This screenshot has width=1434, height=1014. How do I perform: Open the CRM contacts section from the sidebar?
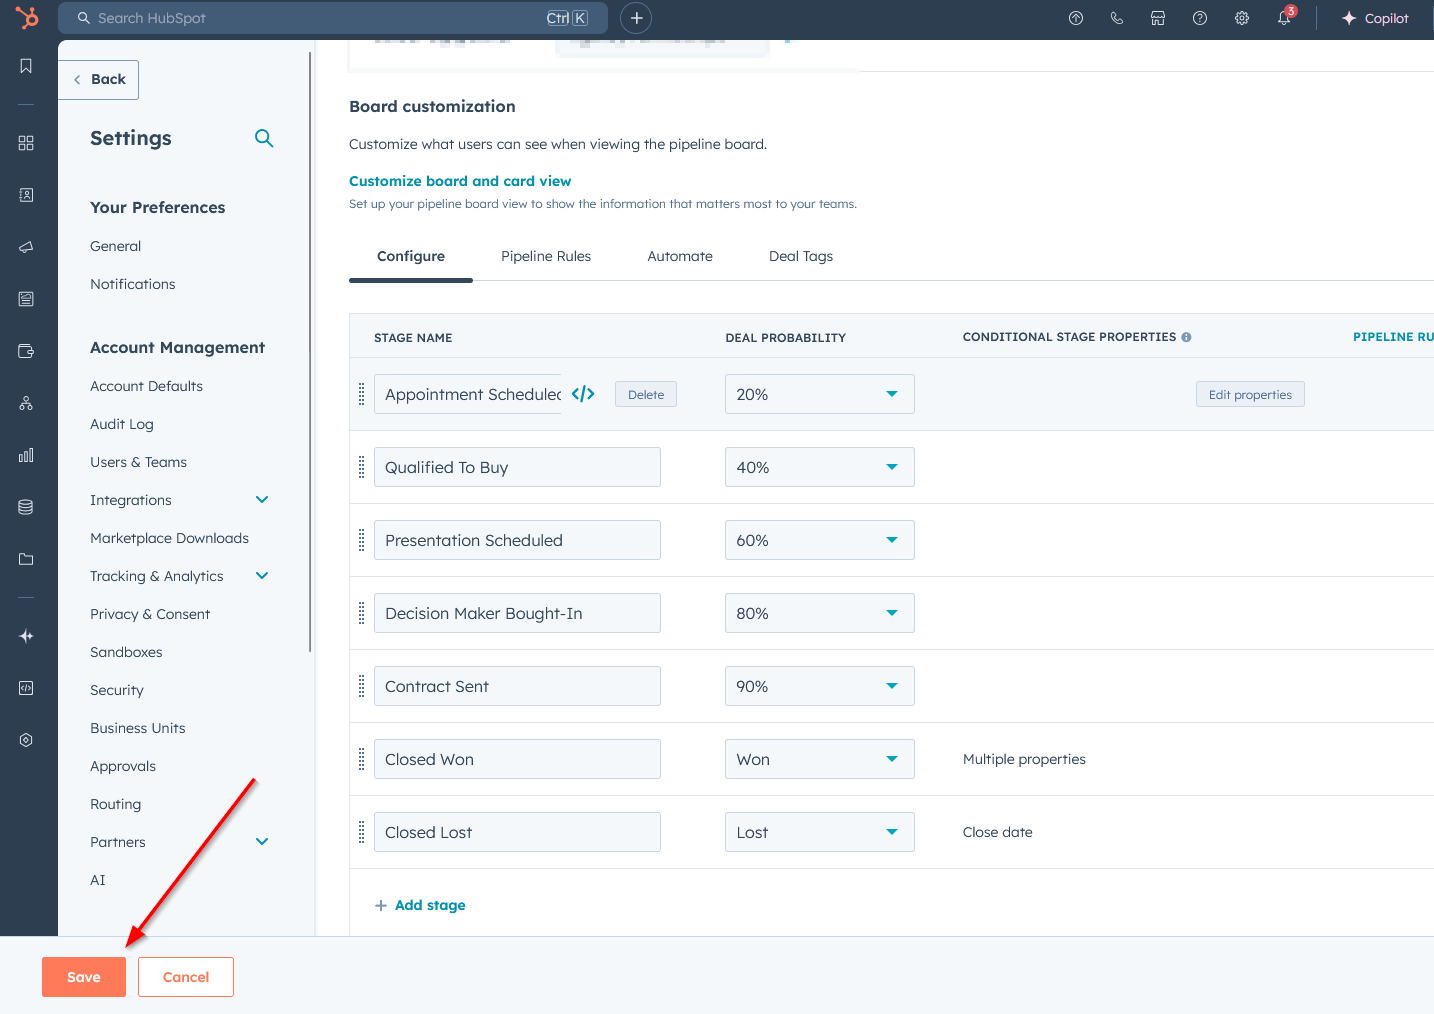pyautogui.click(x=26, y=195)
